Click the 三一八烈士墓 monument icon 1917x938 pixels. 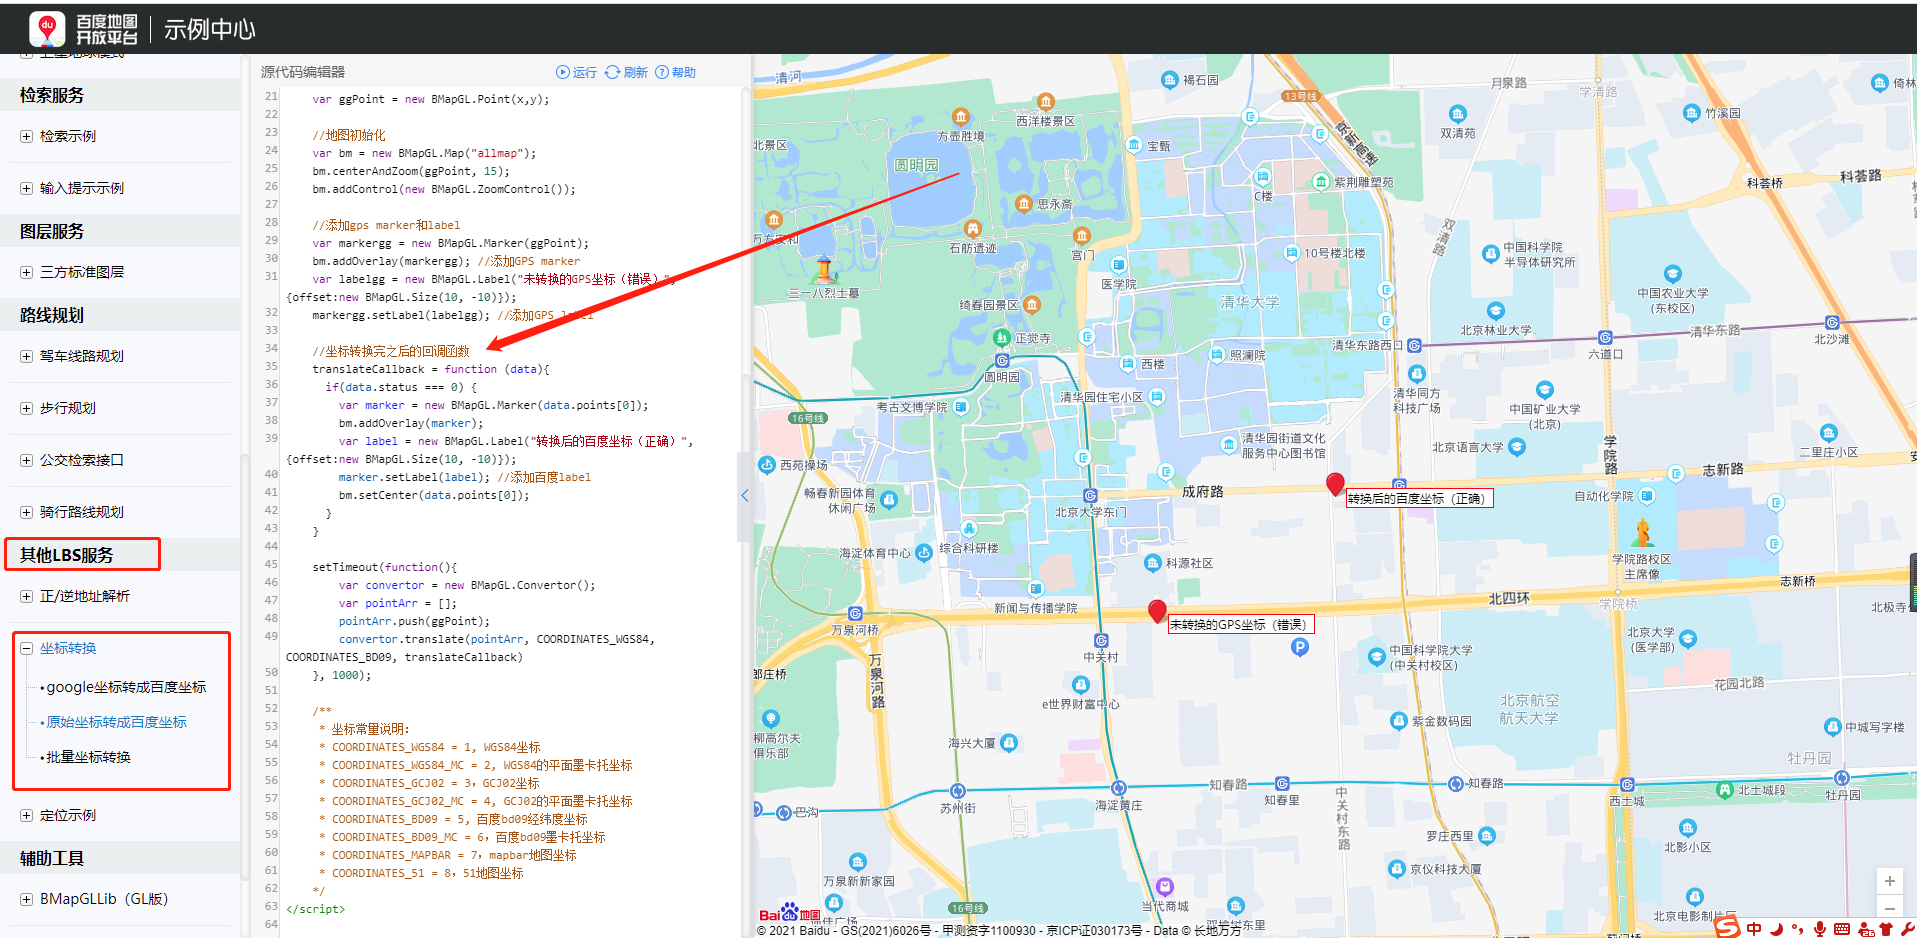[824, 270]
